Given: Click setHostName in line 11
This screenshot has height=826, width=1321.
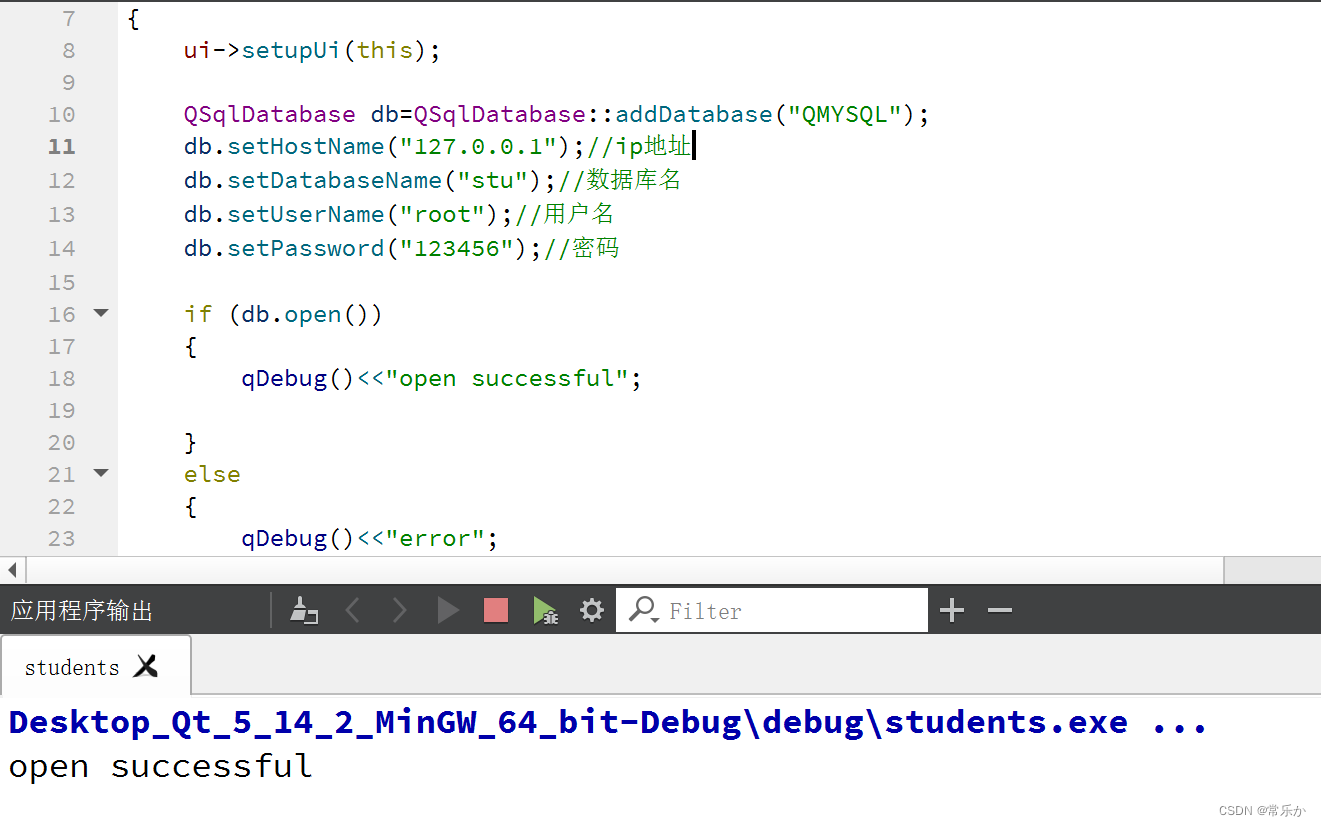Looking at the screenshot, I should pyautogui.click(x=306, y=146).
